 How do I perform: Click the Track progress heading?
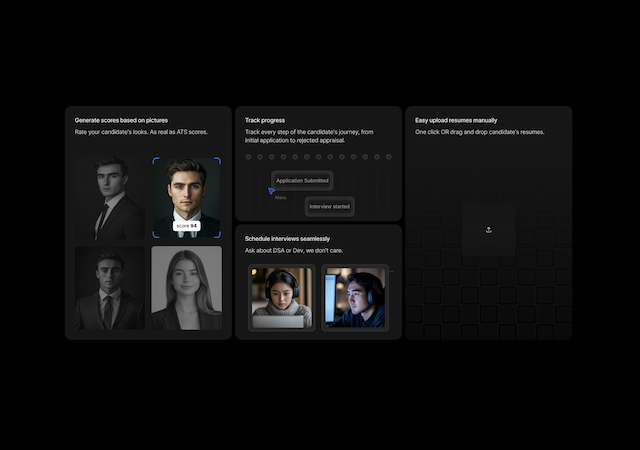pyautogui.click(x=265, y=120)
